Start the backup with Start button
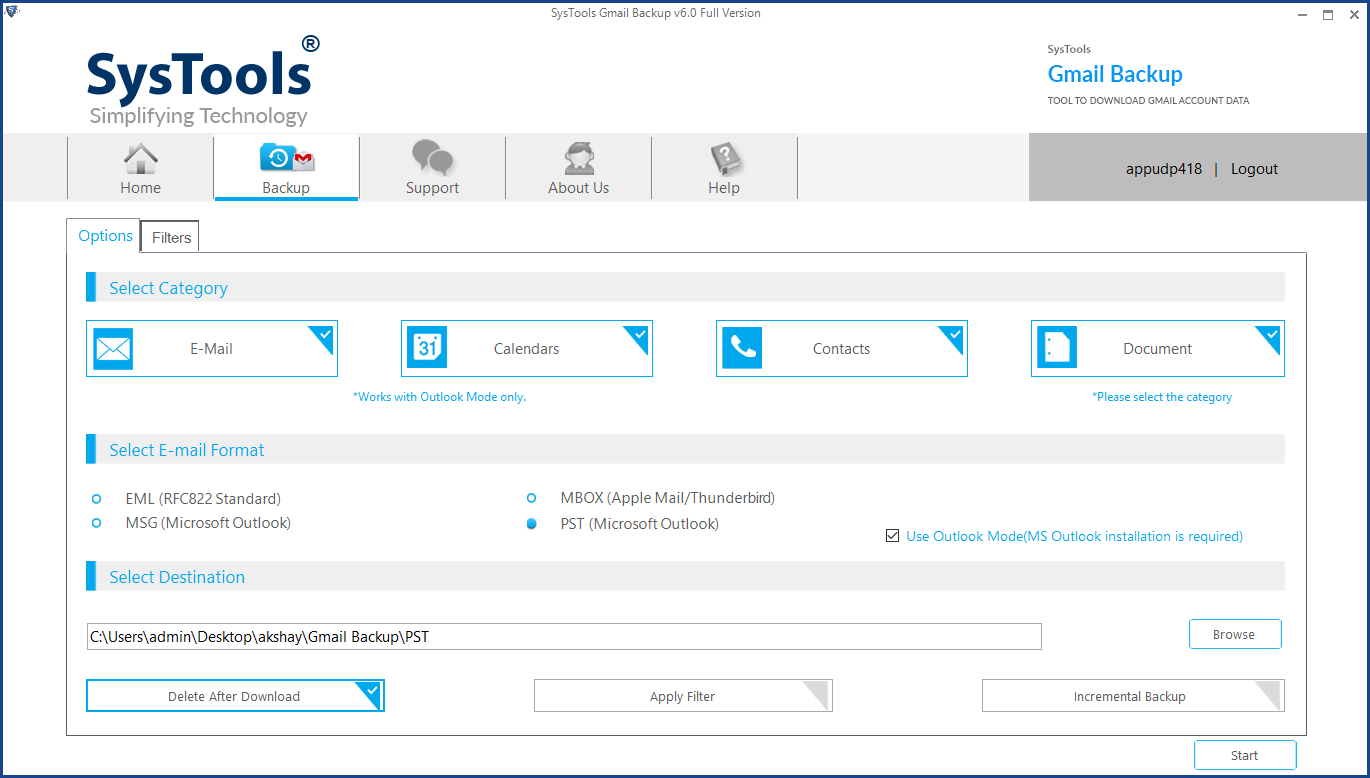This screenshot has width=1370, height=778. [1245, 755]
